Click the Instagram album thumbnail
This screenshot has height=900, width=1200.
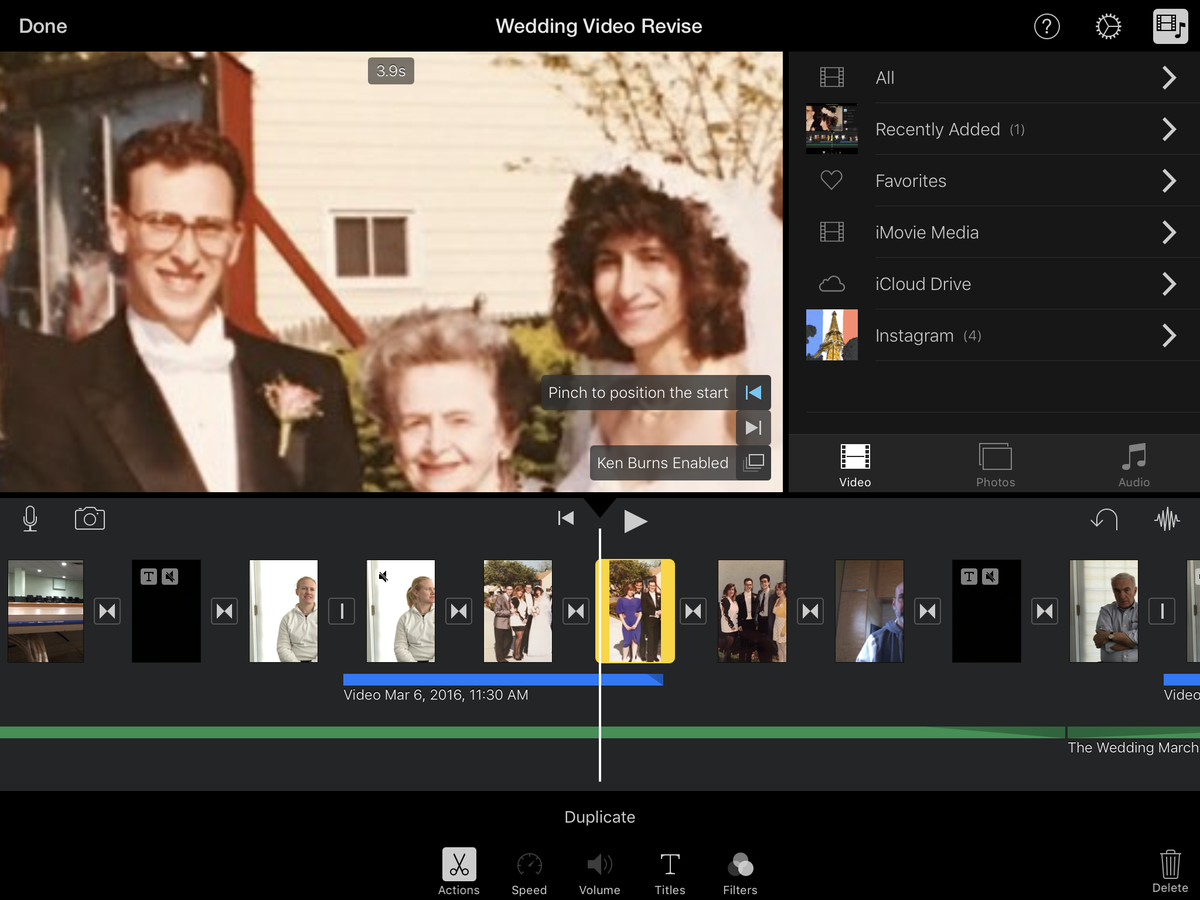coord(832,335)
